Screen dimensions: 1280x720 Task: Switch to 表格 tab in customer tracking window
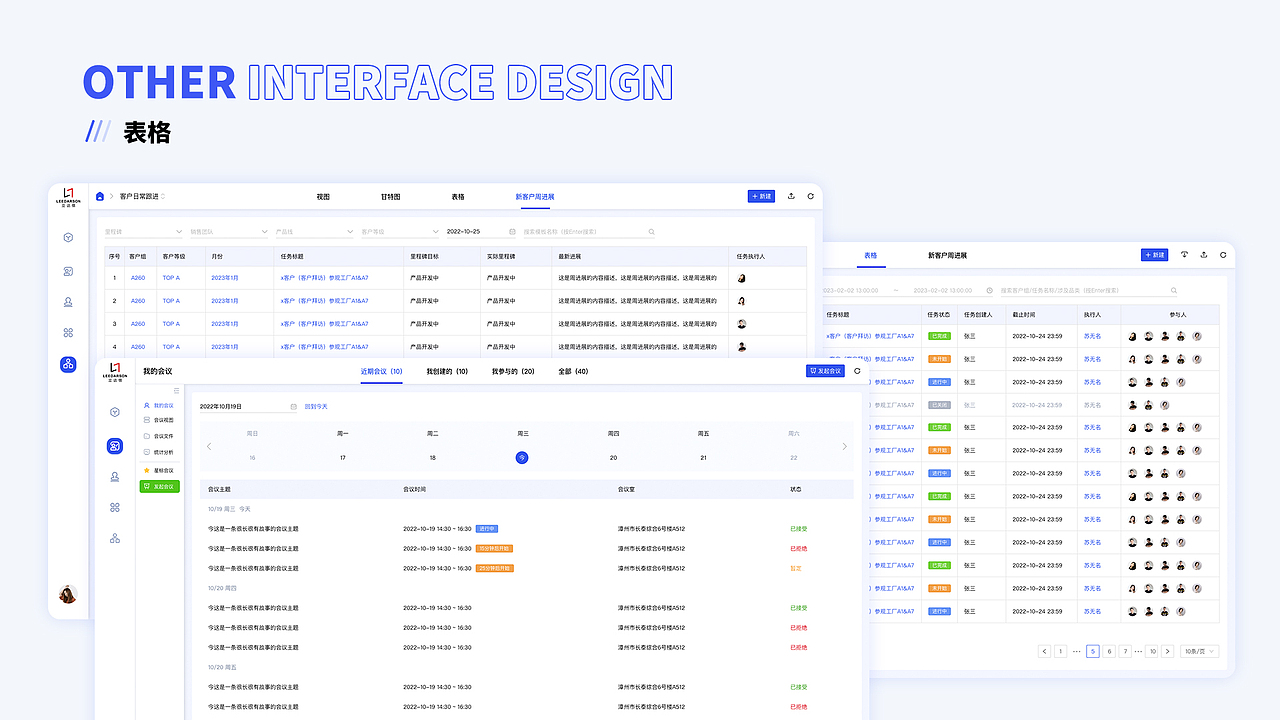click(458, 197)
